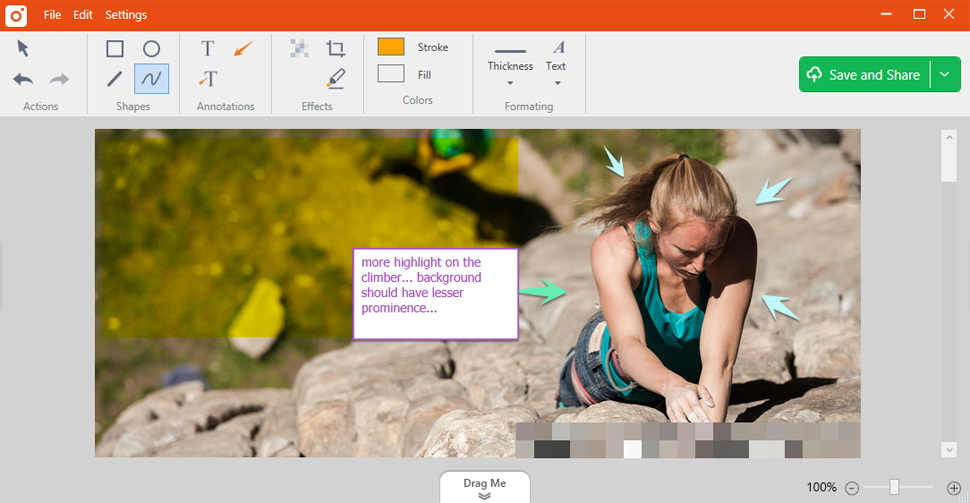970x503 pixels.
Task: Click the redo arrow
Action: 59,79
